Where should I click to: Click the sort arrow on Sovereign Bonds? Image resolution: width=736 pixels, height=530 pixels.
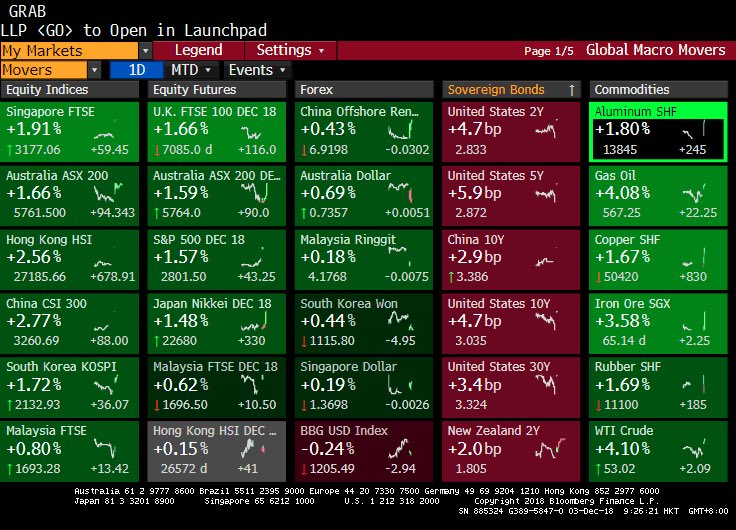(x=572, y=90)
